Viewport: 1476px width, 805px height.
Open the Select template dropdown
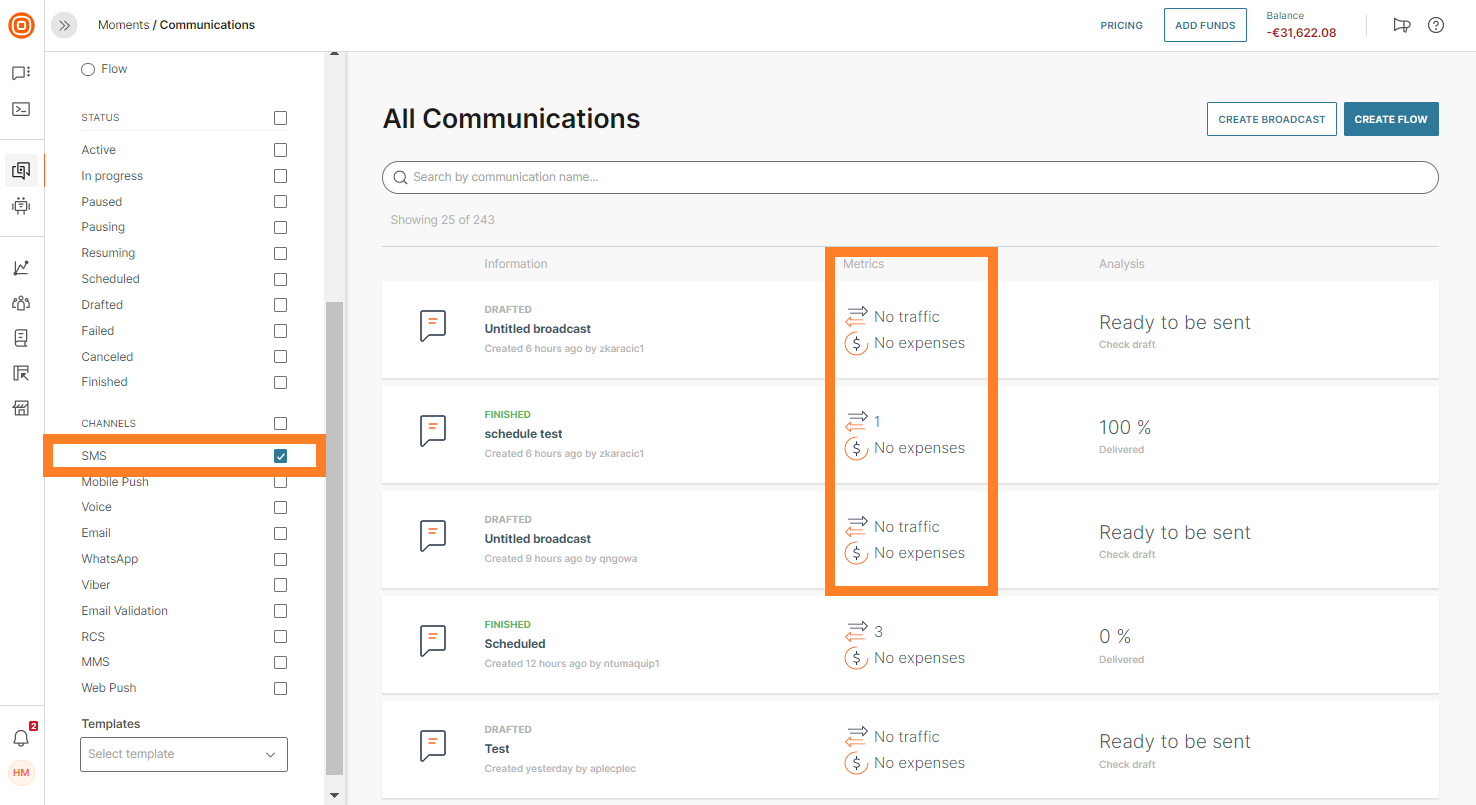[184, 754]
